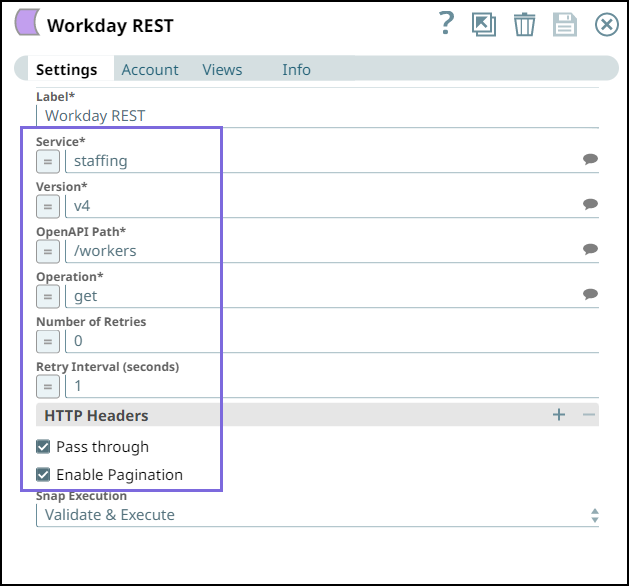
Task: Delete the snap with the trash icon
Action: (x=524, y=24)
